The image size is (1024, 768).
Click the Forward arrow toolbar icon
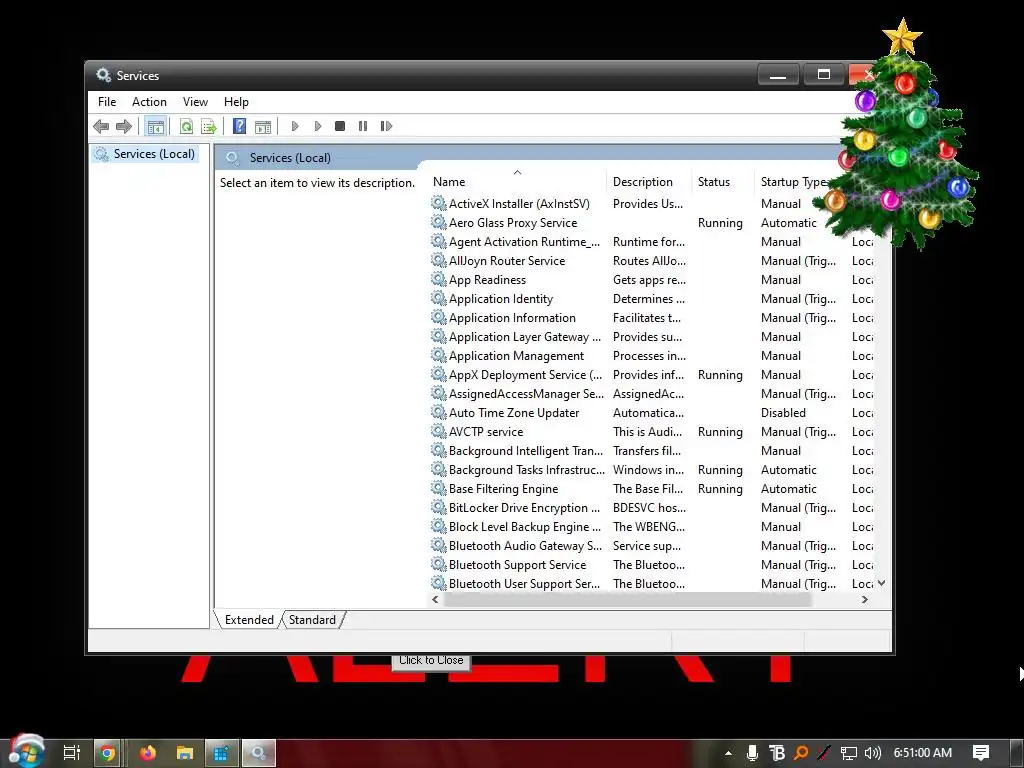(x=123, y=126)
